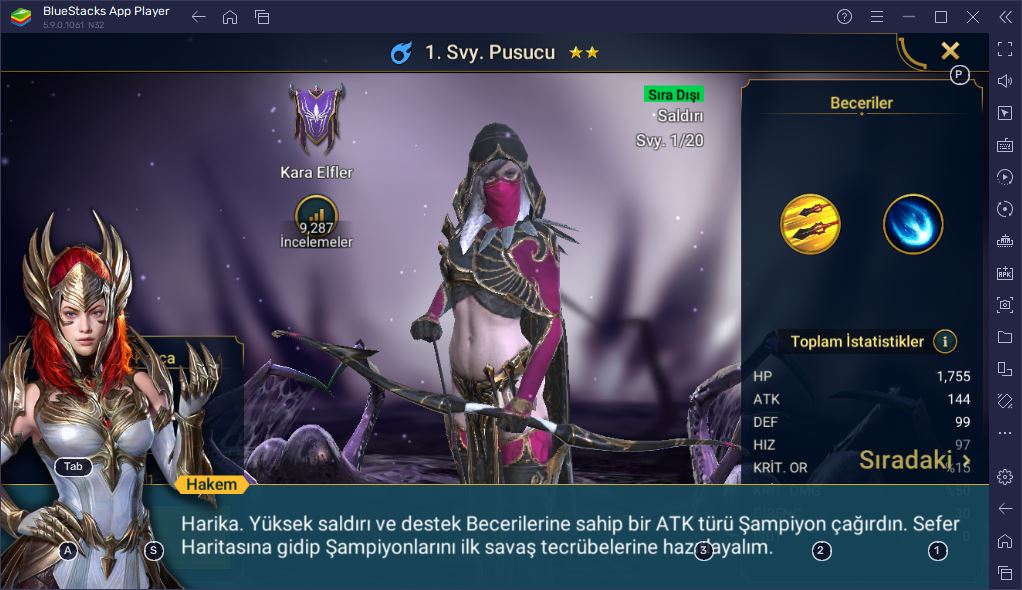Open BlueStacks settings gear
This screenshot has height=590, width=1022.
point(1005,477)
